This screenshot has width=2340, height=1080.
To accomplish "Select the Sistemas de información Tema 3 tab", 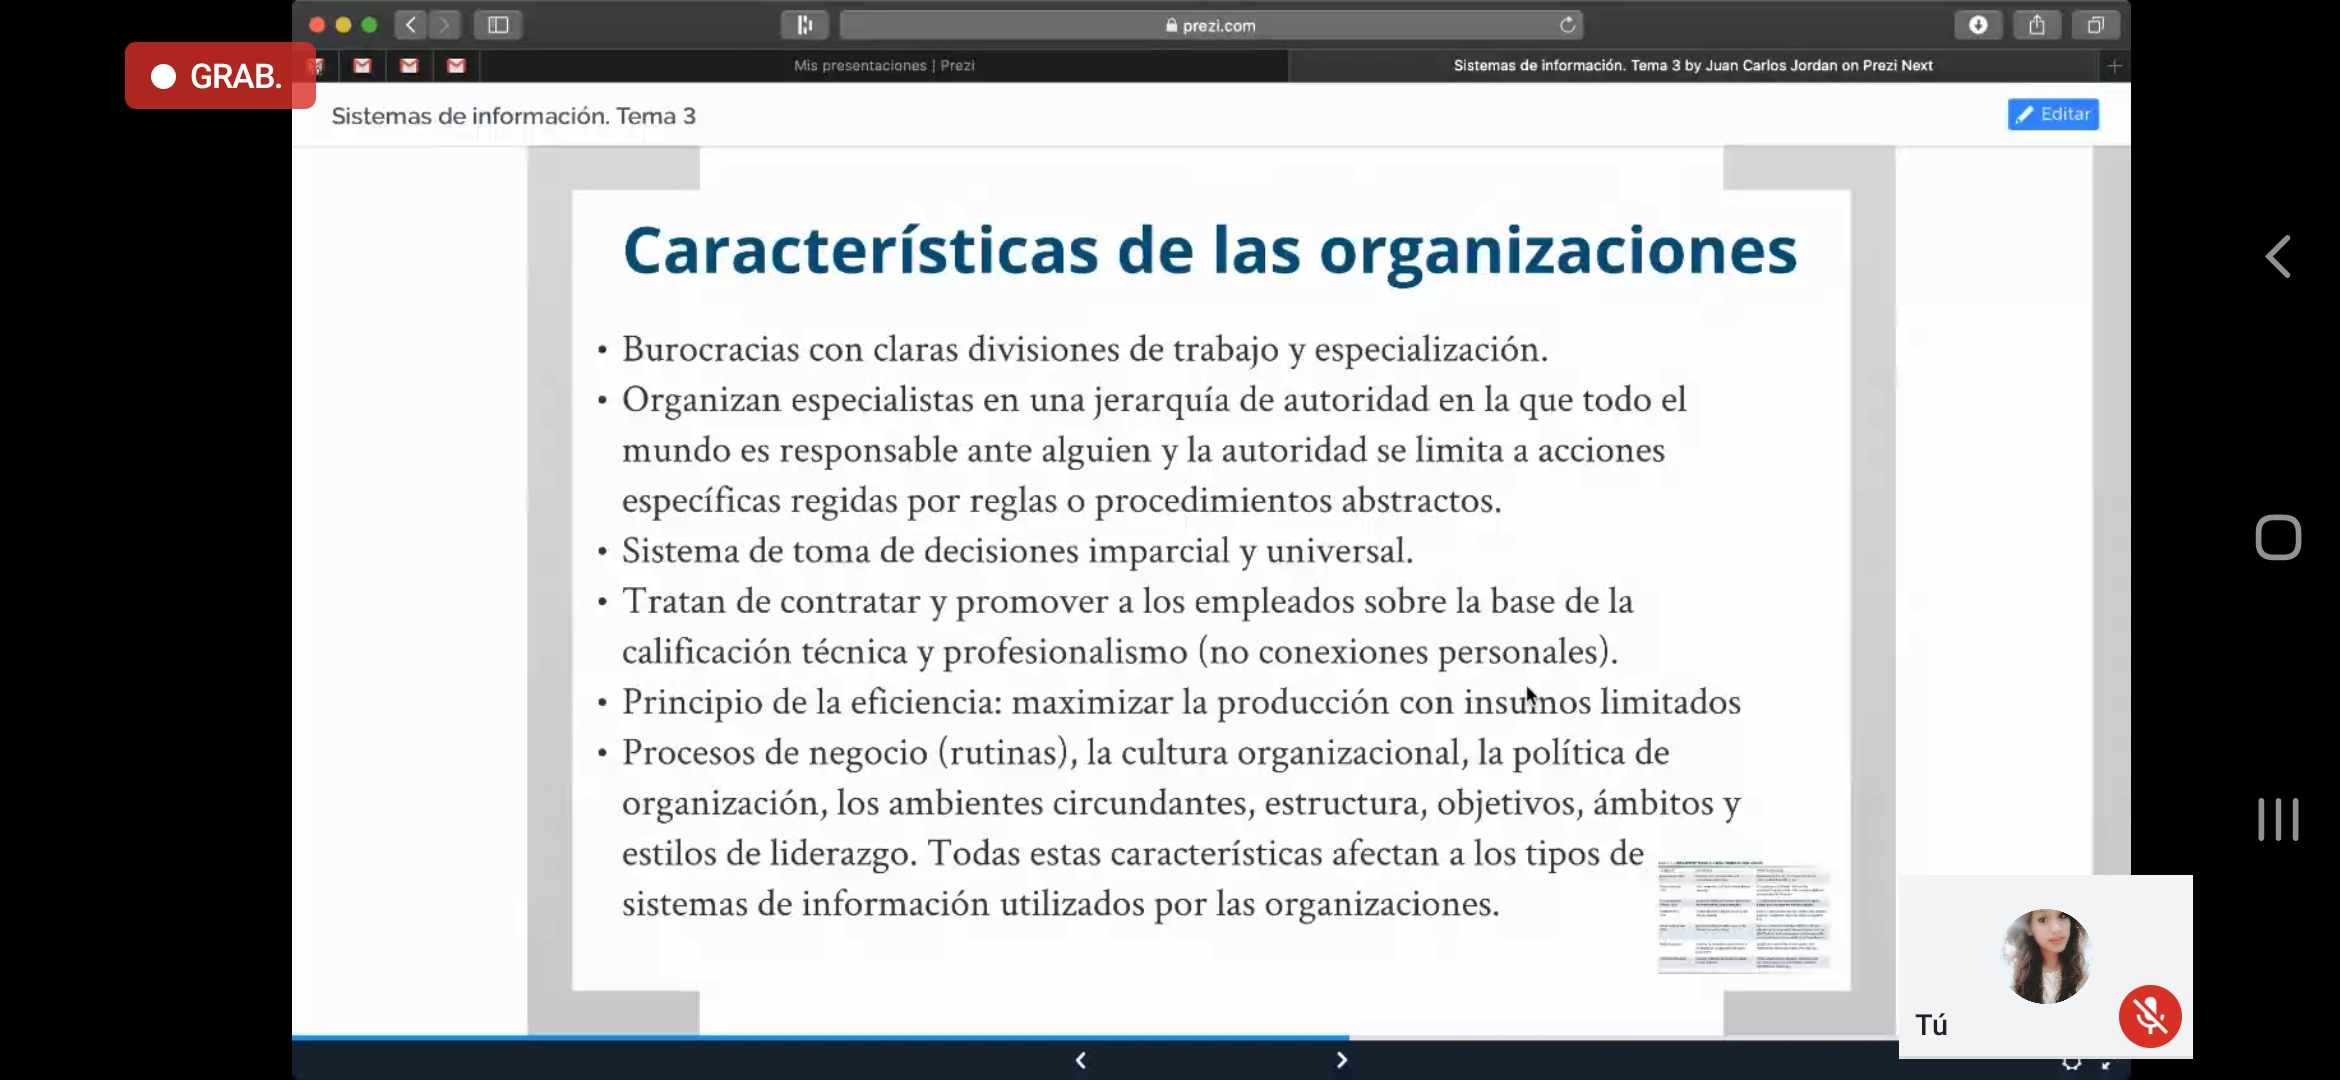I will (x=1692, y=66).
